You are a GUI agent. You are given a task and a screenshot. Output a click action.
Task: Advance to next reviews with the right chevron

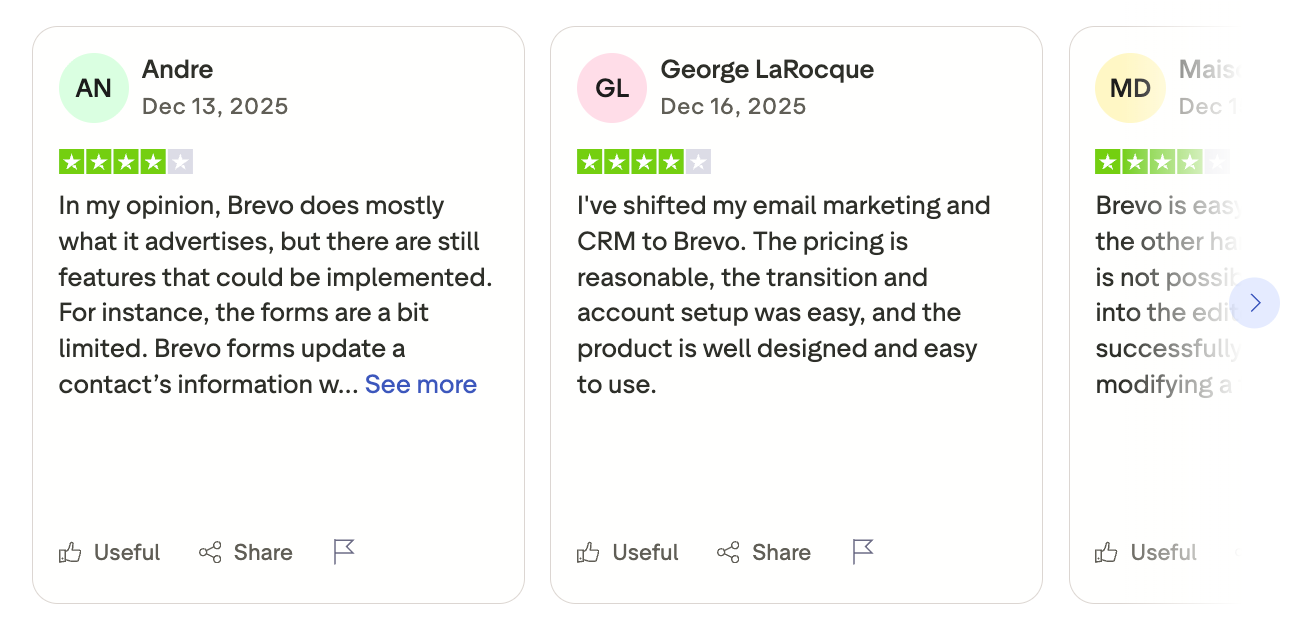tap(1255, 303)
